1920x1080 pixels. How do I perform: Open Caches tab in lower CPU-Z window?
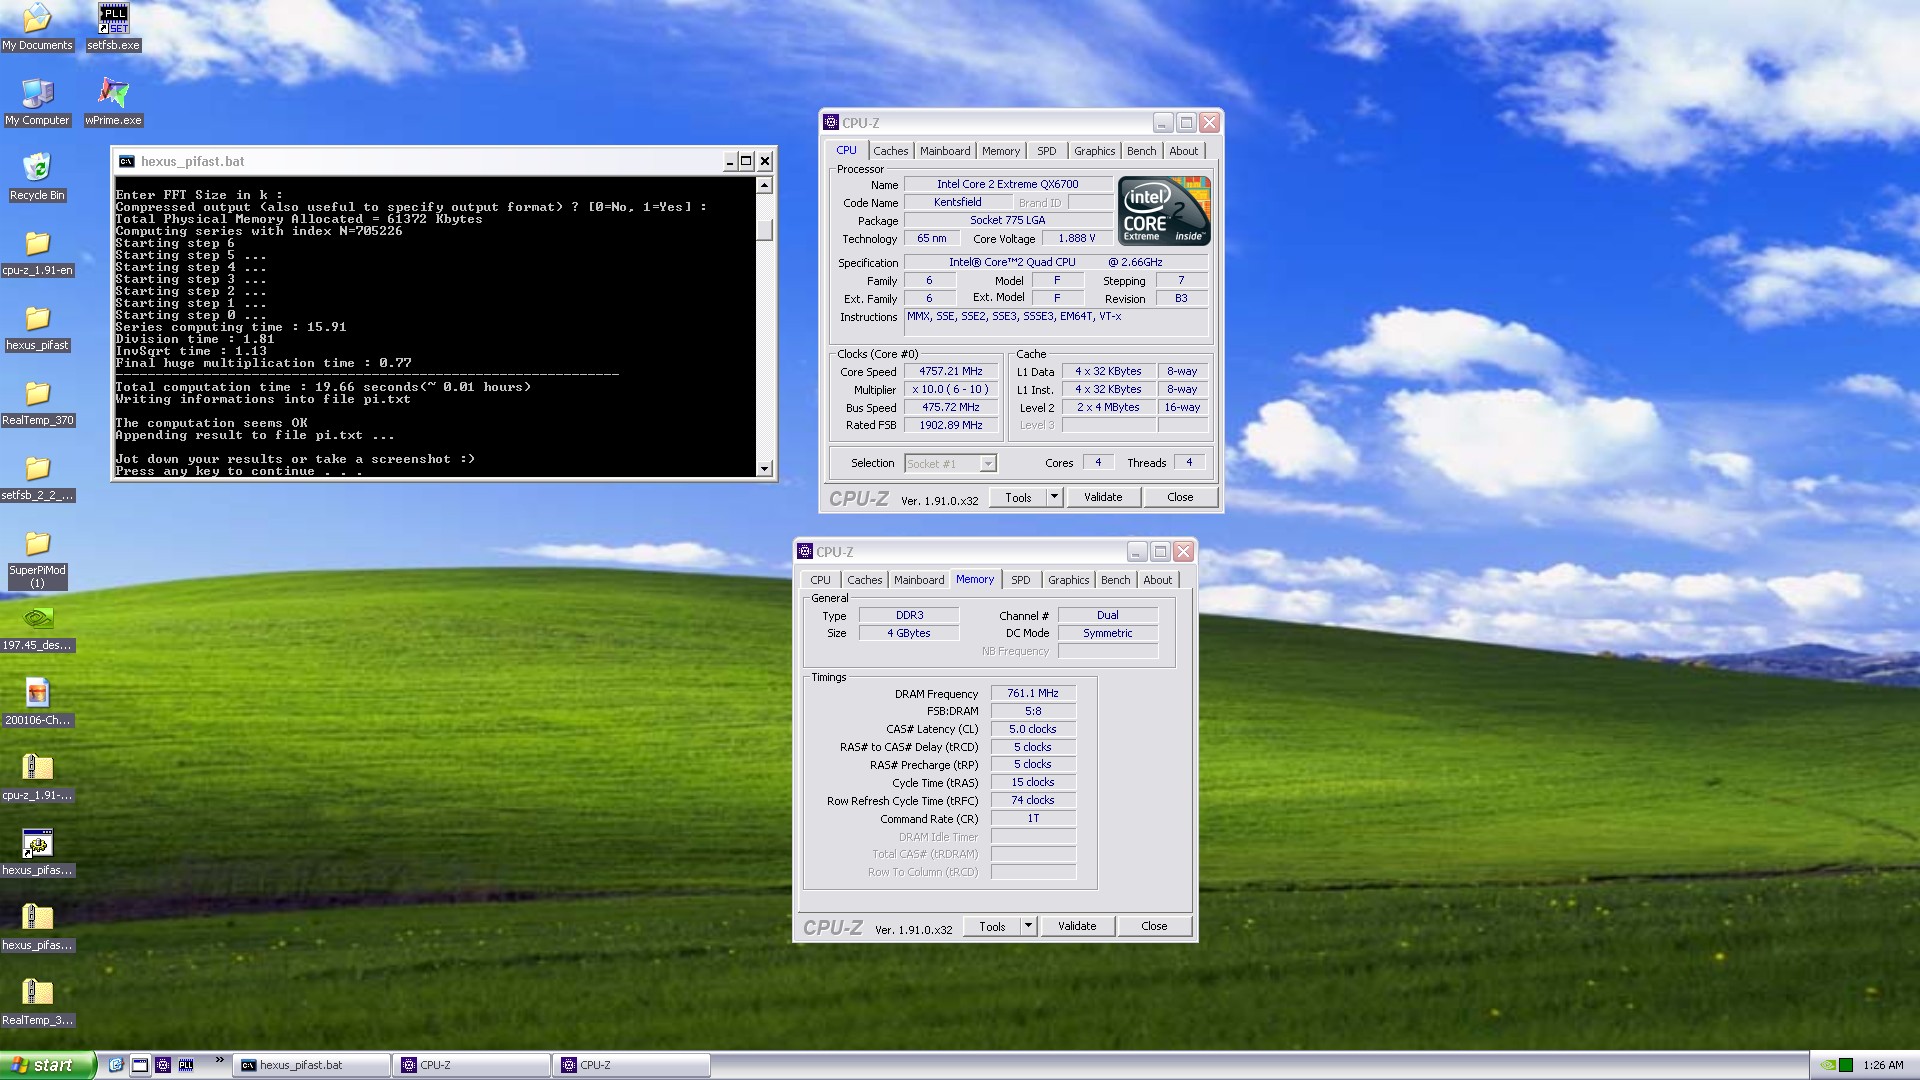[864, 580]
